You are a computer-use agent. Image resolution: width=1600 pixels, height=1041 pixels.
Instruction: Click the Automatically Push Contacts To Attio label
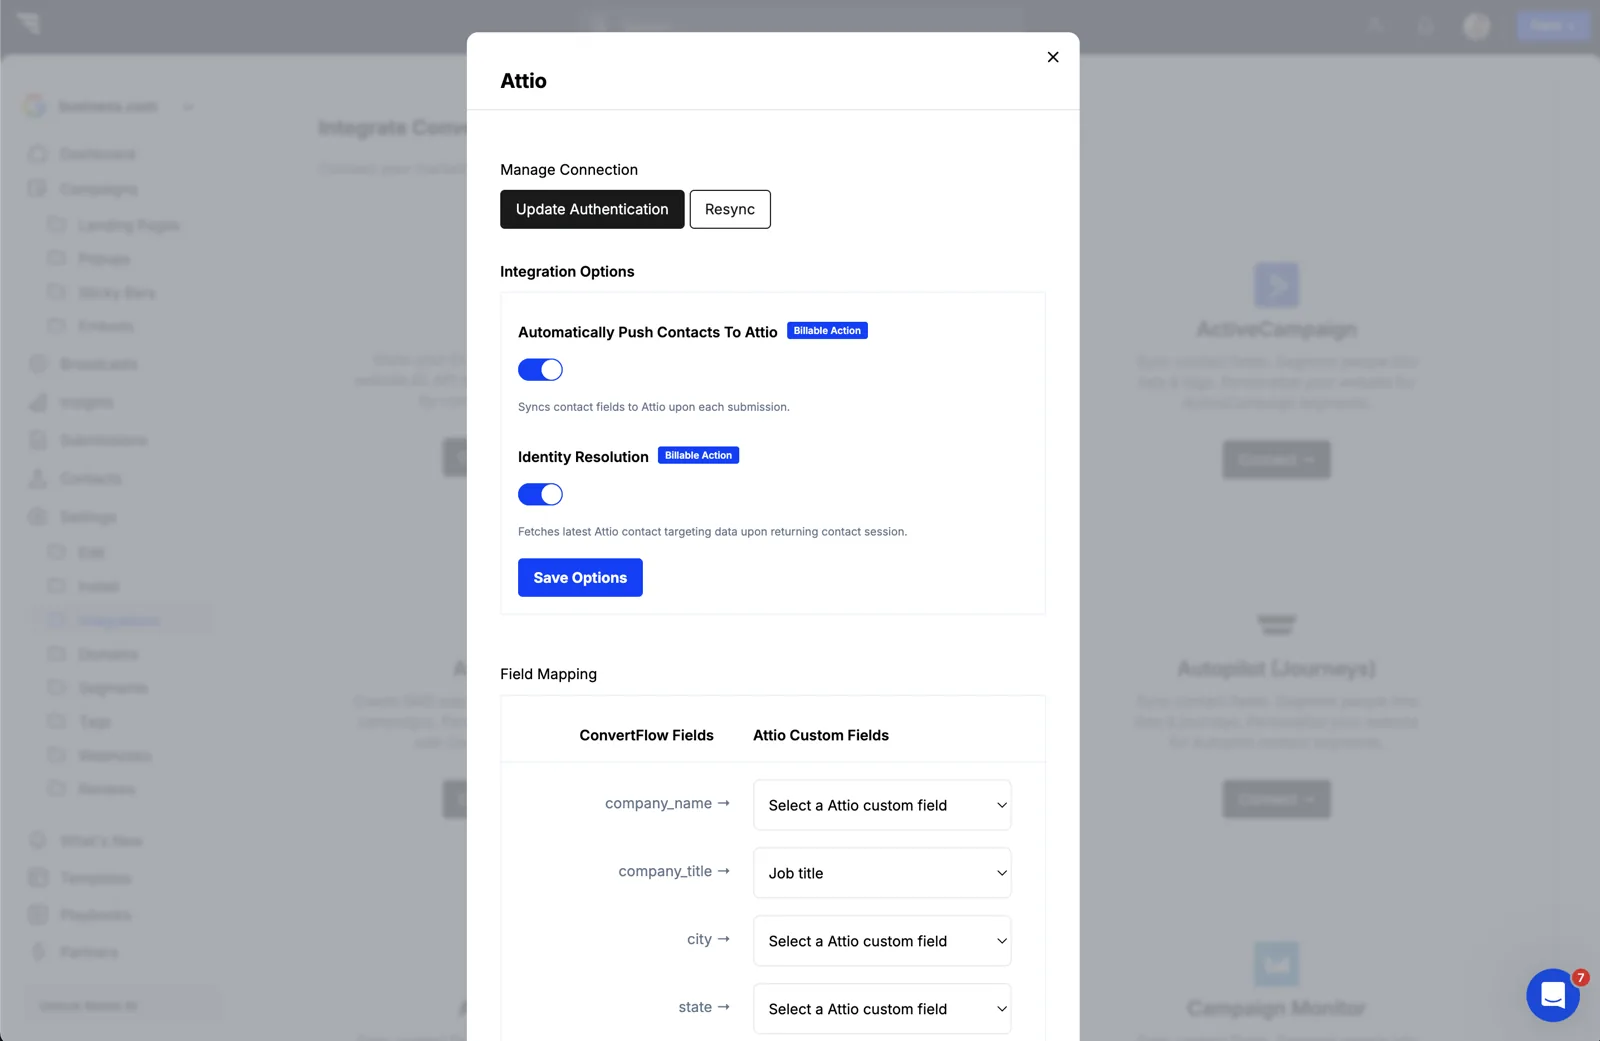pos(648,332)
